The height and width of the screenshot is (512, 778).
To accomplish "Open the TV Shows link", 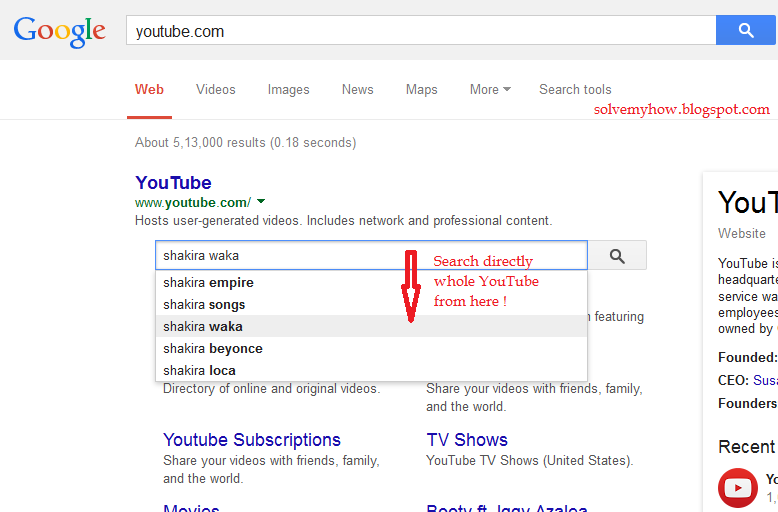I will (x=467, y=440).
